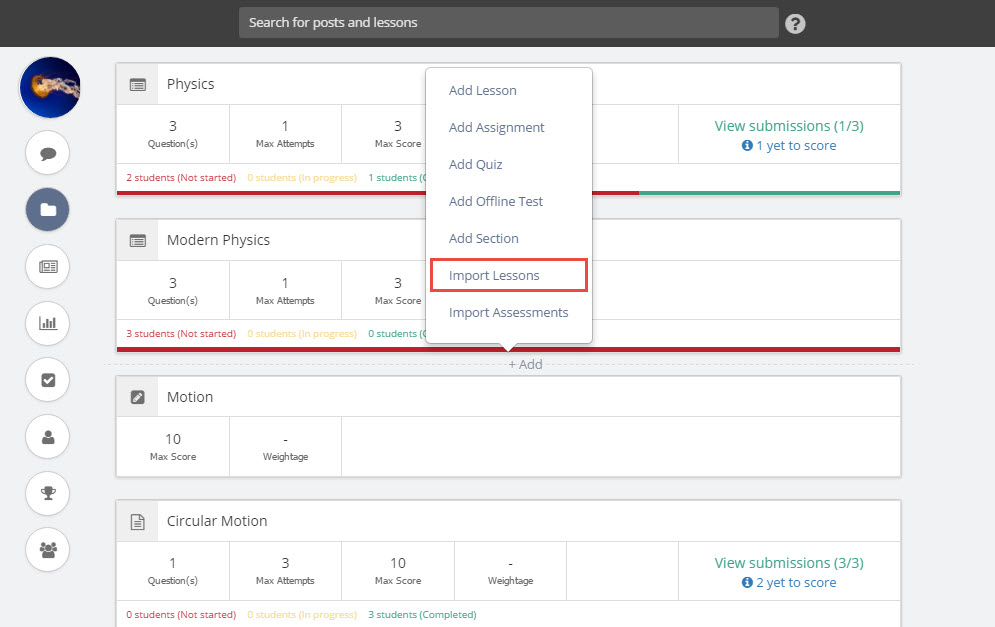
Task: Open the bar chart analytics icon
Action: pos(48,323)
